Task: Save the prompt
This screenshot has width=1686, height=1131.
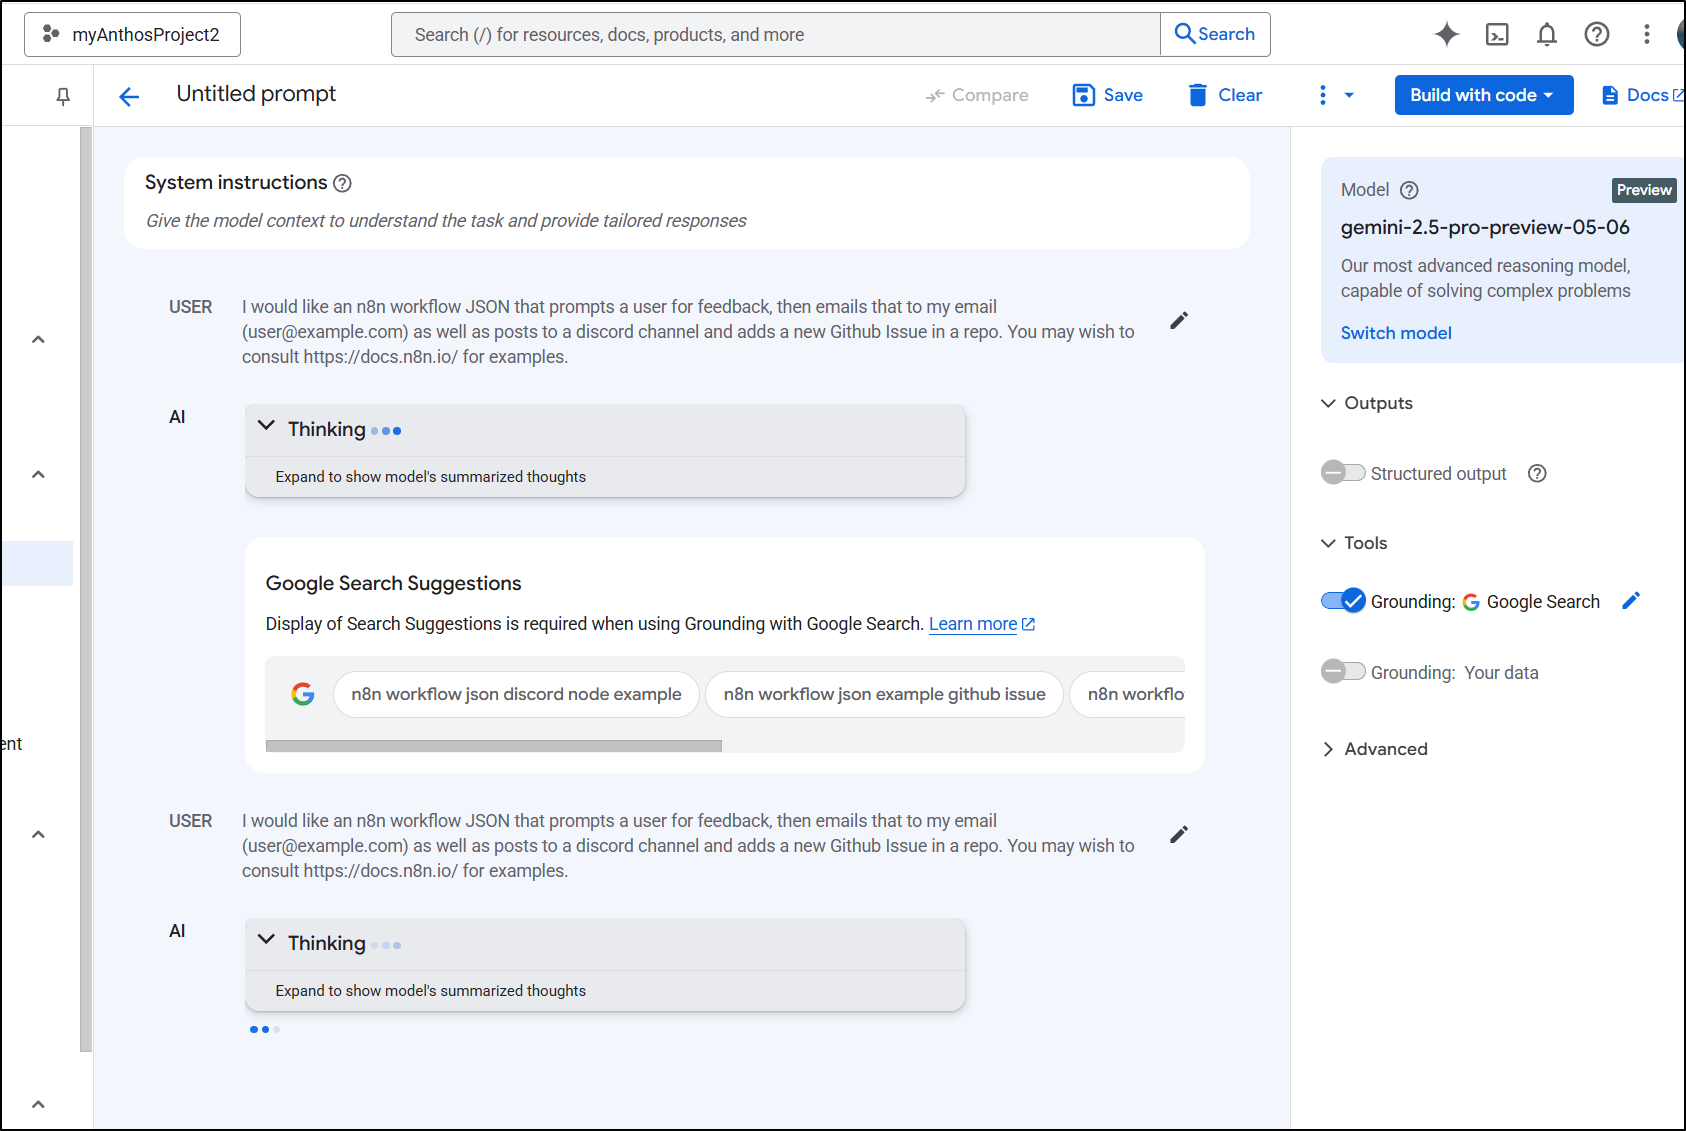Action: (1107, 95)
